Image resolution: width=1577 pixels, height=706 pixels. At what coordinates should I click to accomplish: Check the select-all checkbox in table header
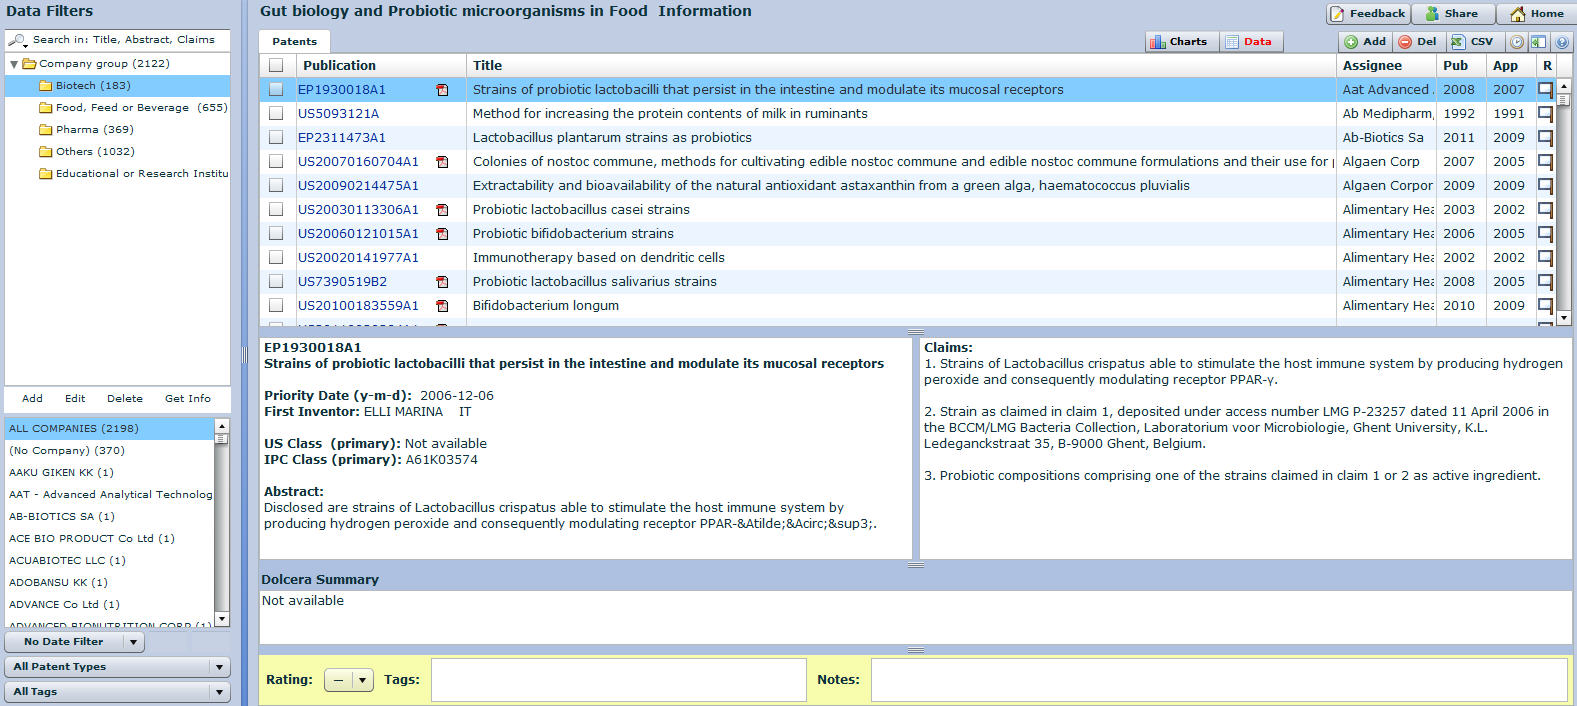[276, 66]
